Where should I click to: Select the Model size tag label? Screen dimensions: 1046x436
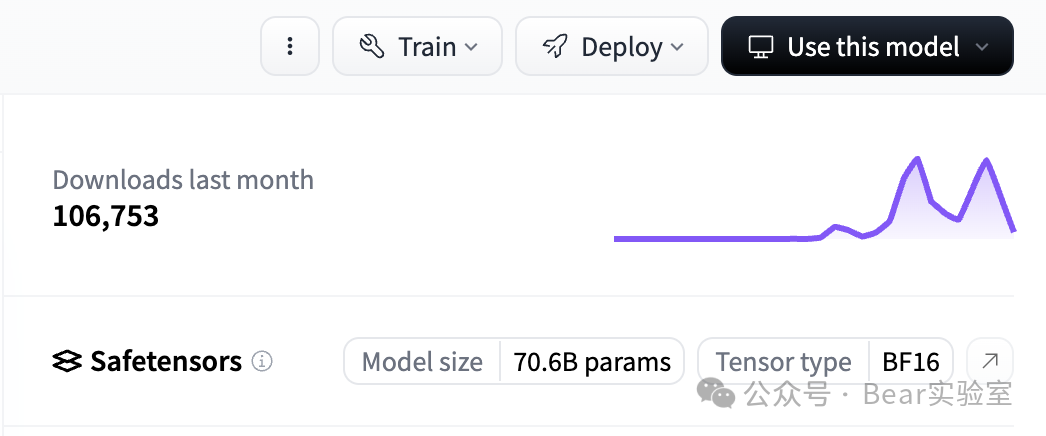(422, 361)
